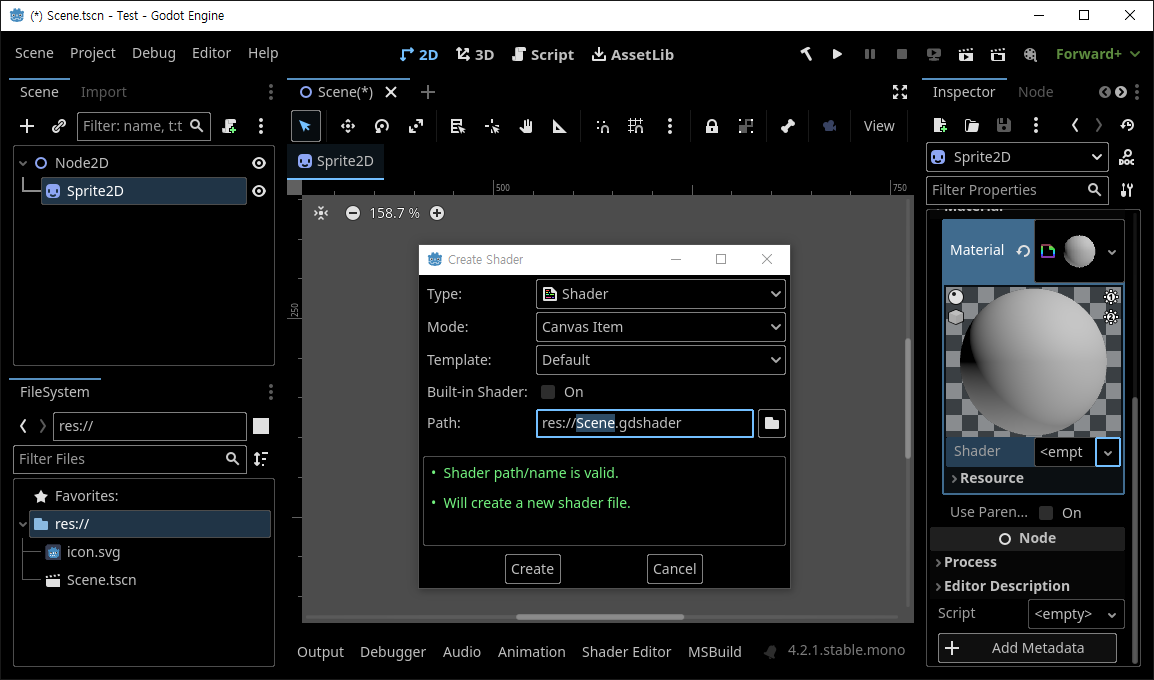This screenshot has height=680, width=1154.
Task: Activate the Pan Mode hand tool
Action: point(525,126)
